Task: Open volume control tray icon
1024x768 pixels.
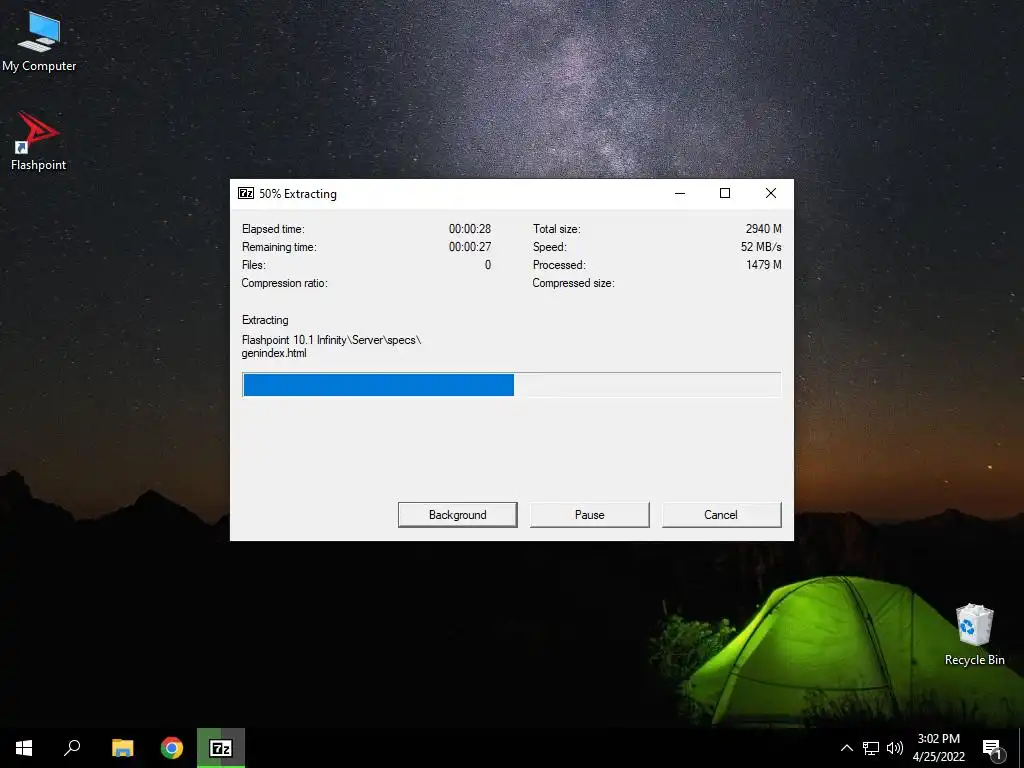Action: coord(895,748)
